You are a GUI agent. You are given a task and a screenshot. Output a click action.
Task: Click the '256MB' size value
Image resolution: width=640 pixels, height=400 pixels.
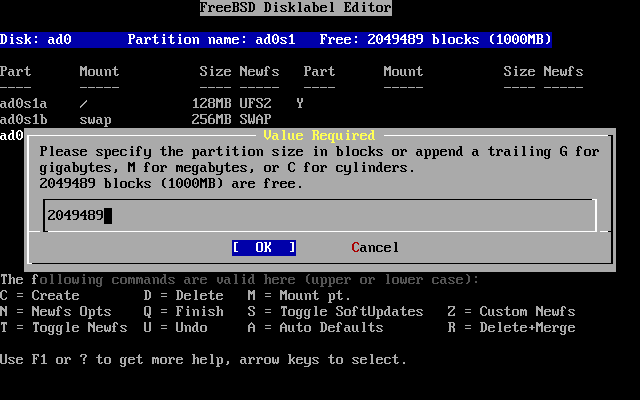(x=211, y=120)
